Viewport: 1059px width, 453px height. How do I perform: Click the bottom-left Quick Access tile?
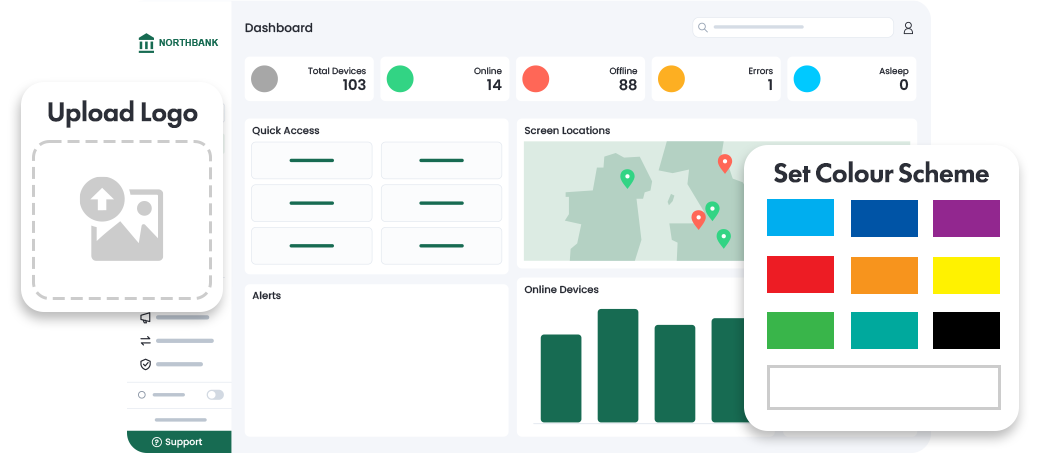[311, 246]
